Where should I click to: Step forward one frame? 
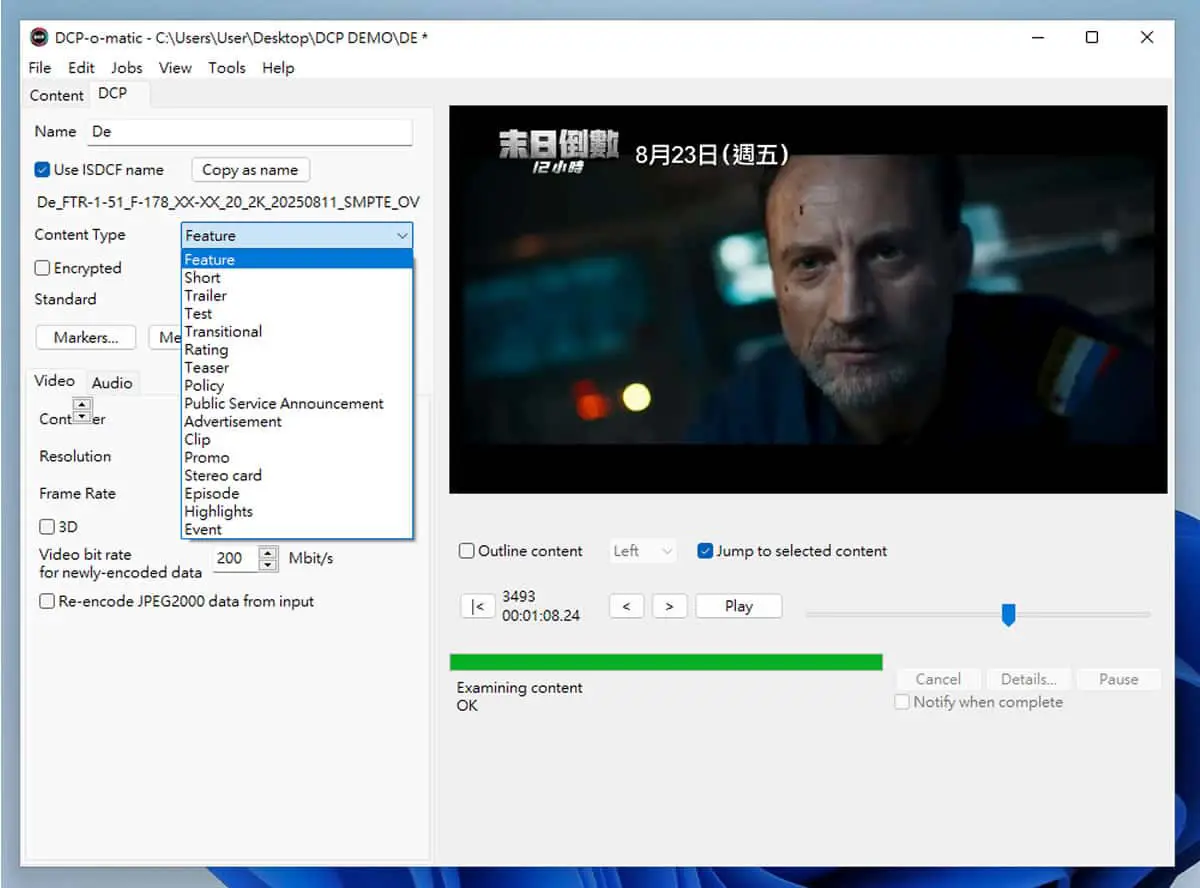coord(669,606)
